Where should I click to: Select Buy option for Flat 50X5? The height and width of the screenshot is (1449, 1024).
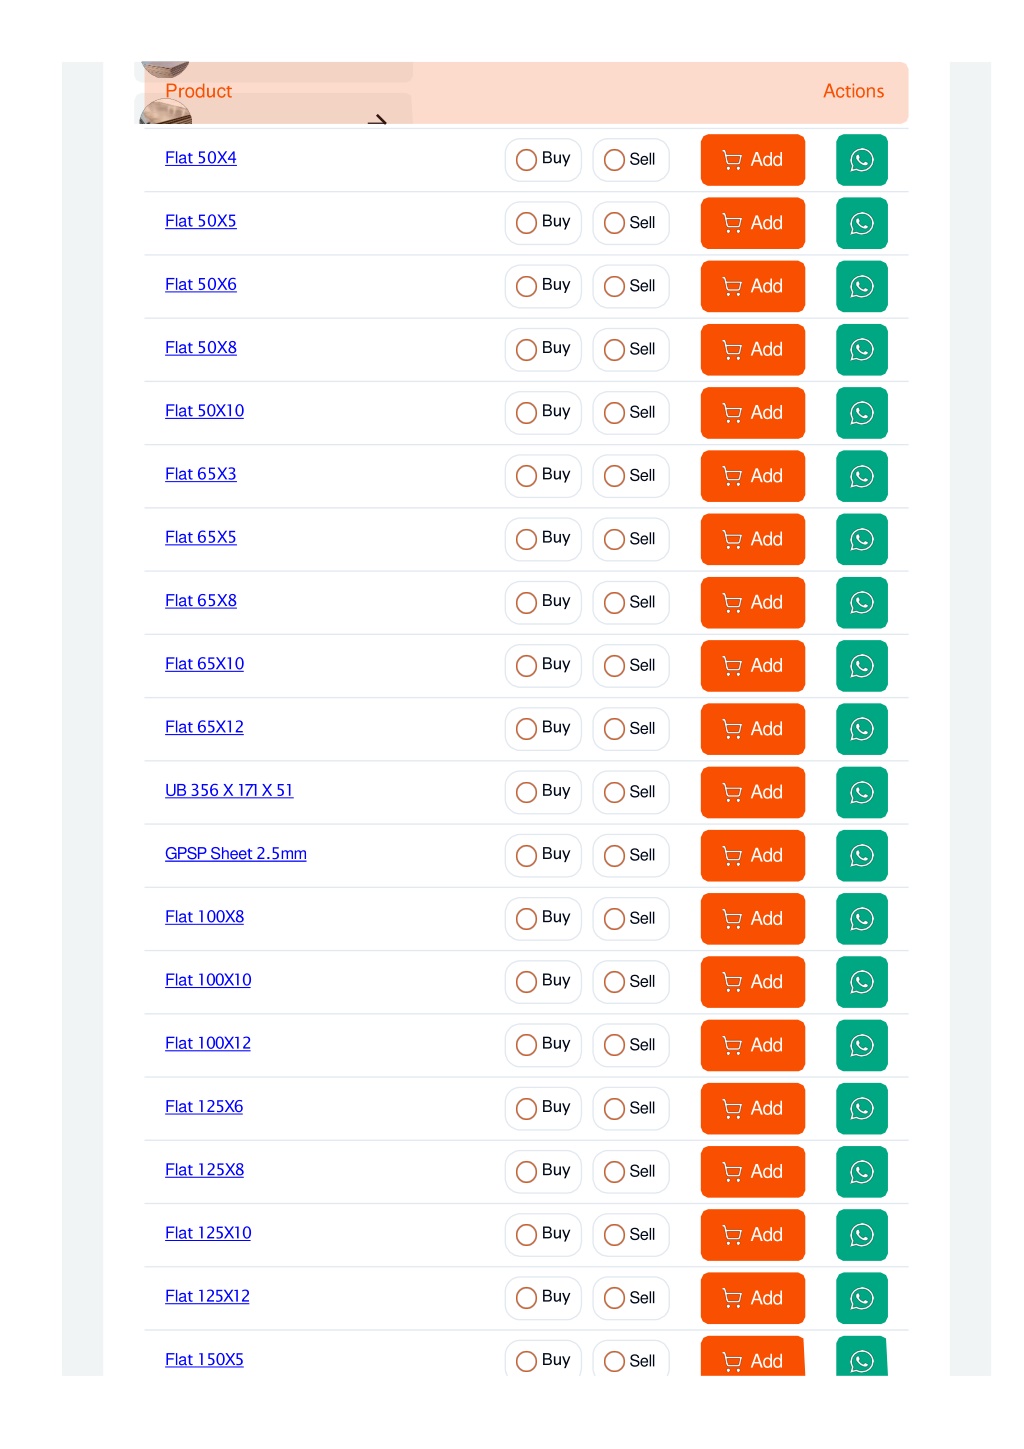[543, 223]
